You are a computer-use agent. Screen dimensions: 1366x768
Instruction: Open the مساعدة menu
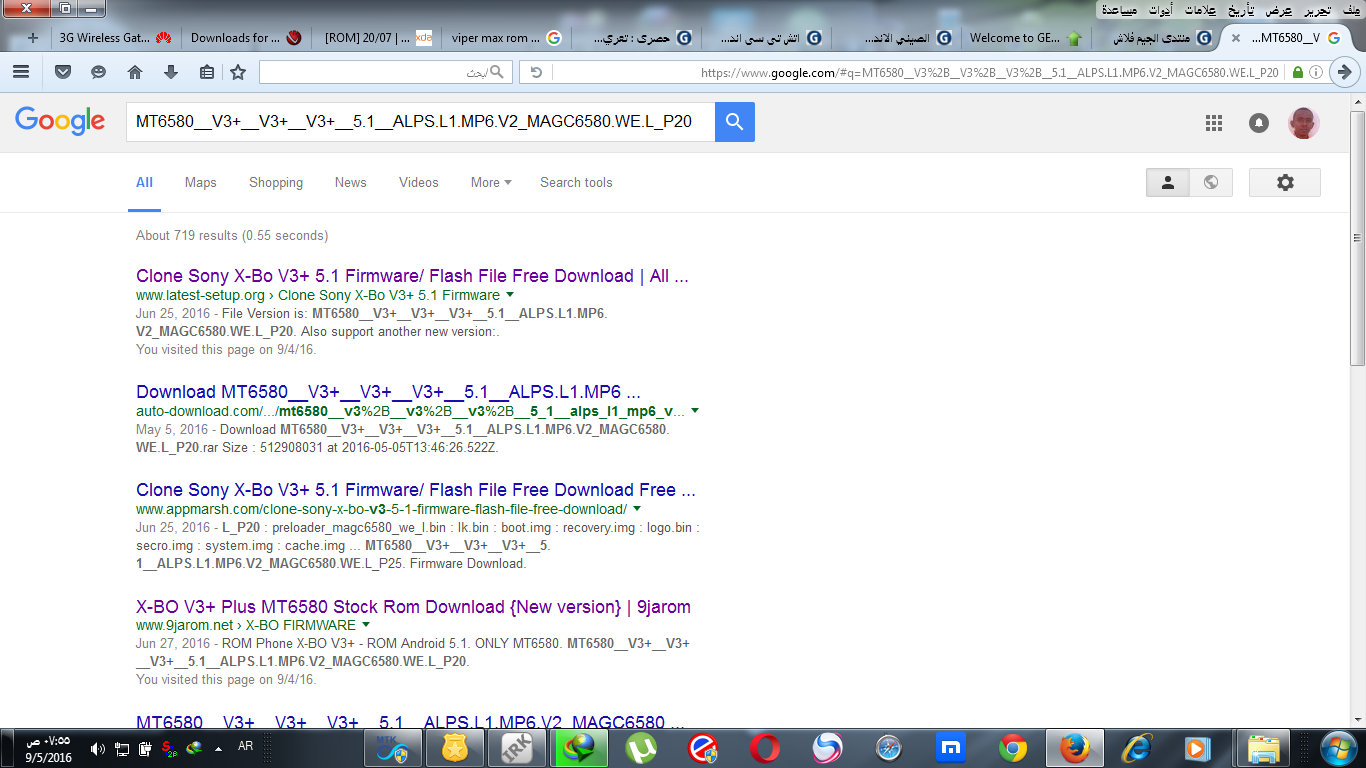[x=1121, y=10]
